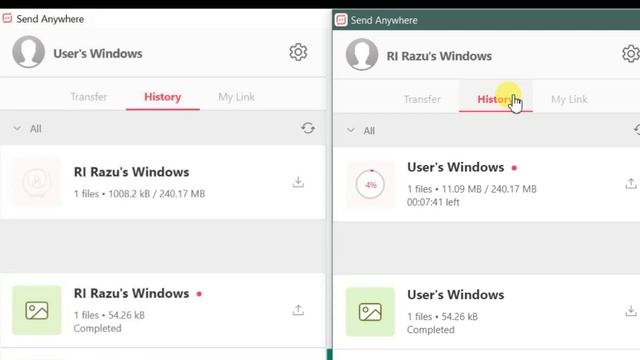Expand the All filter in right window
Image resolution: width=640 pixels, height=360 pixels.
[361, 131]
